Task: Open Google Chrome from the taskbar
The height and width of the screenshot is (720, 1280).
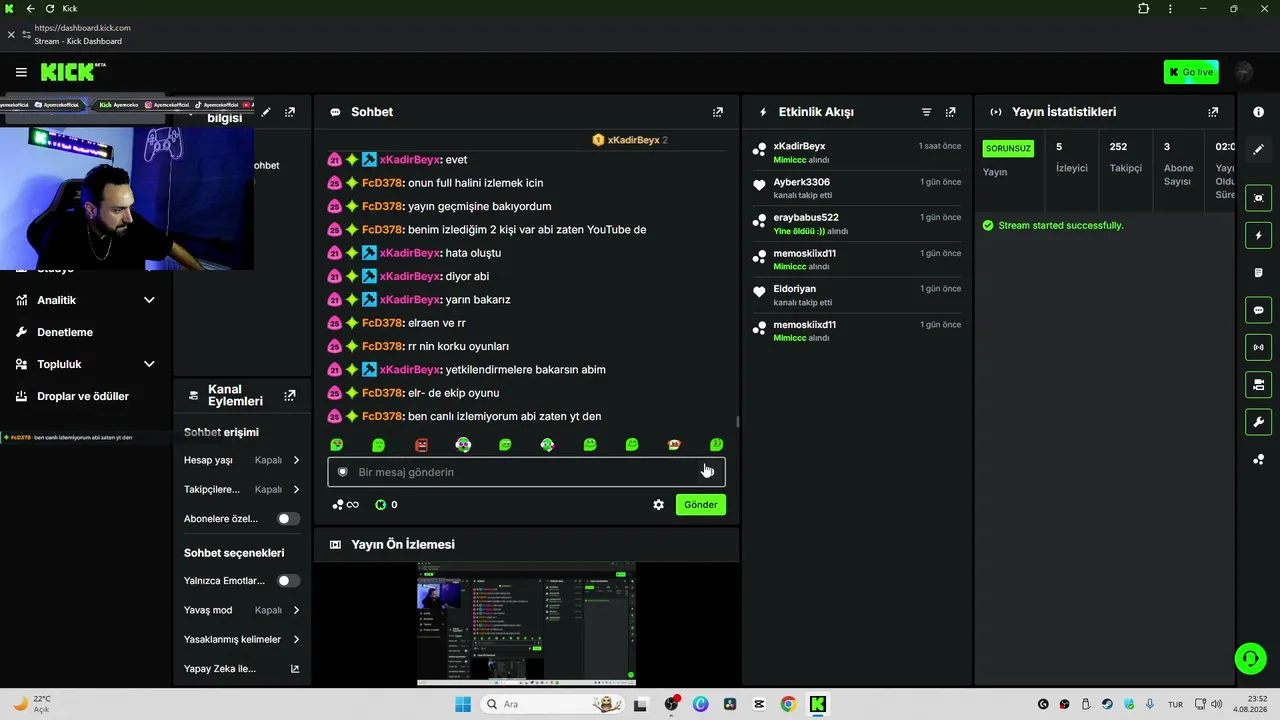Action: point(788,704)
